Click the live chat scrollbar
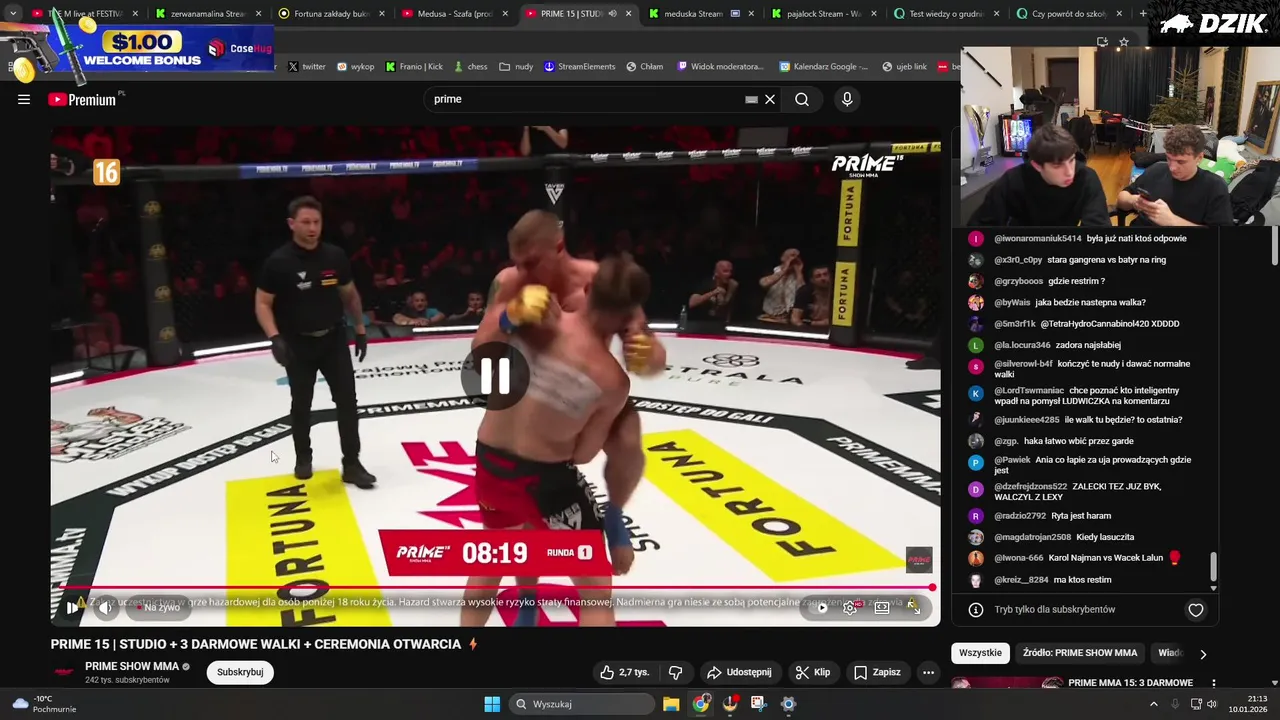This screenshot has width=1280, height=720. point(1214,566)
